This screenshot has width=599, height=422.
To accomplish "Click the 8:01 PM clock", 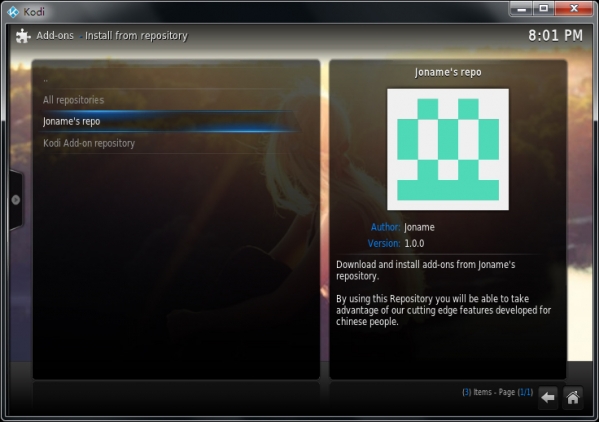I will 555,36.
